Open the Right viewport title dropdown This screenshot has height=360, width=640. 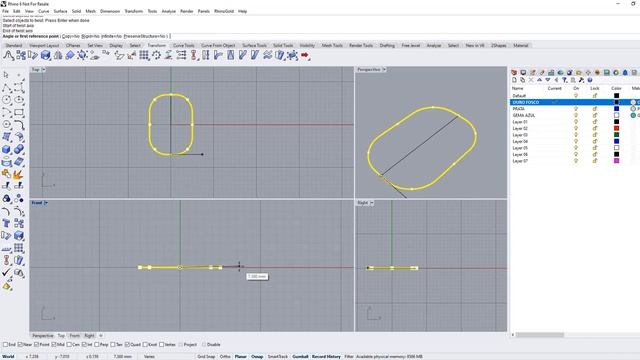[x=371, y=202]
